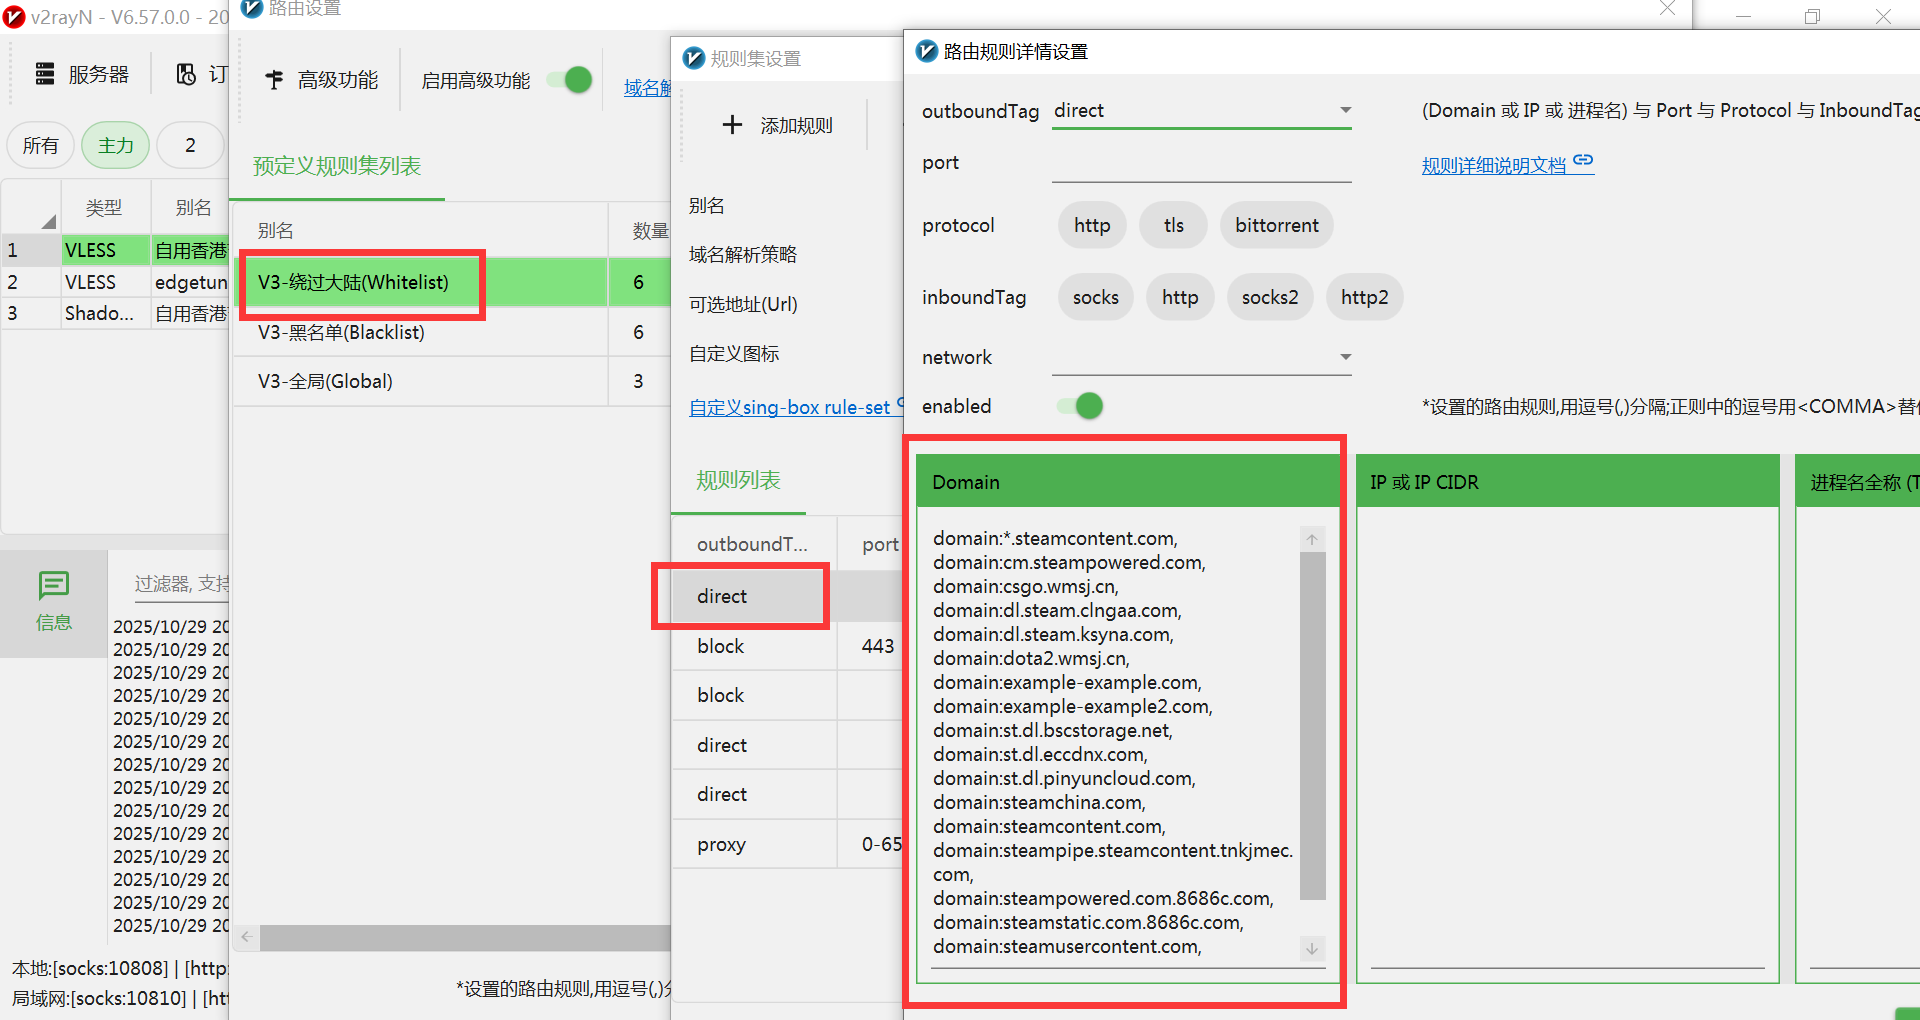Viewport: 1920px width, 1020px height.
Task: Click the server menu icon in v2rayN
Action: point(45,74)
